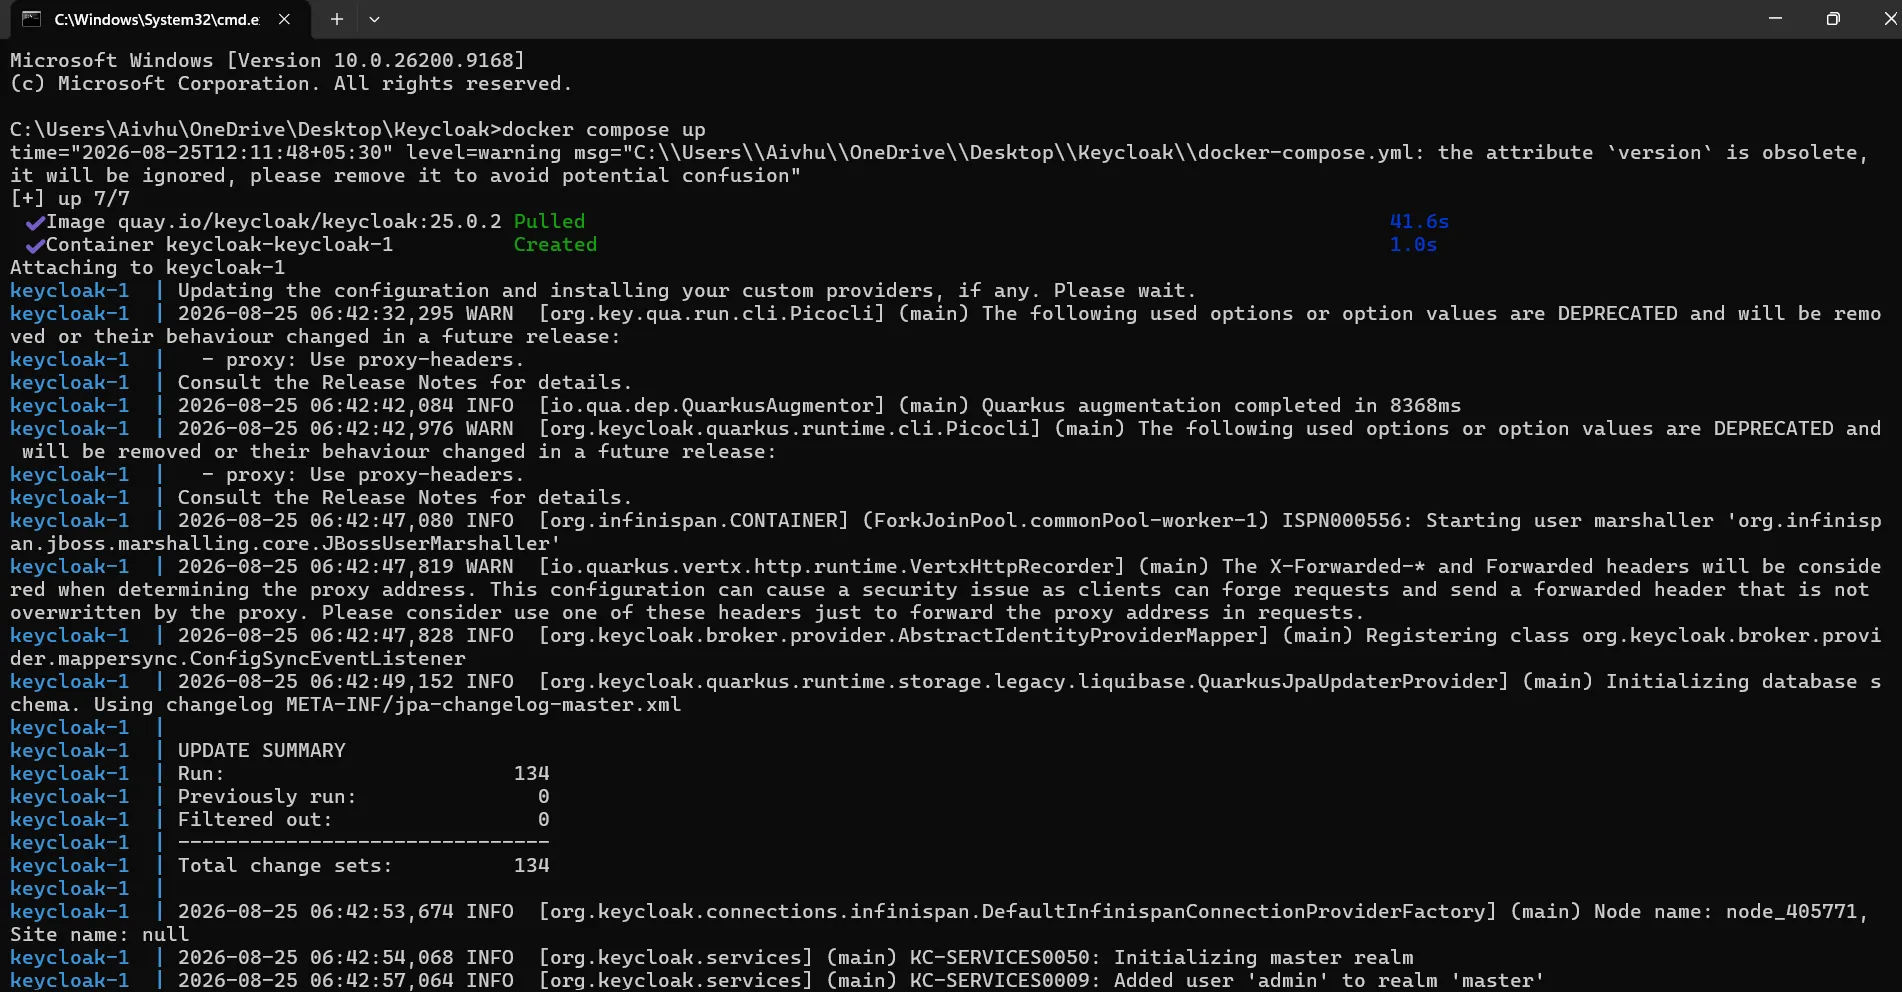Minimize the terminal window
Viewport: 1902px width, 992px height.
[1775, 19]
